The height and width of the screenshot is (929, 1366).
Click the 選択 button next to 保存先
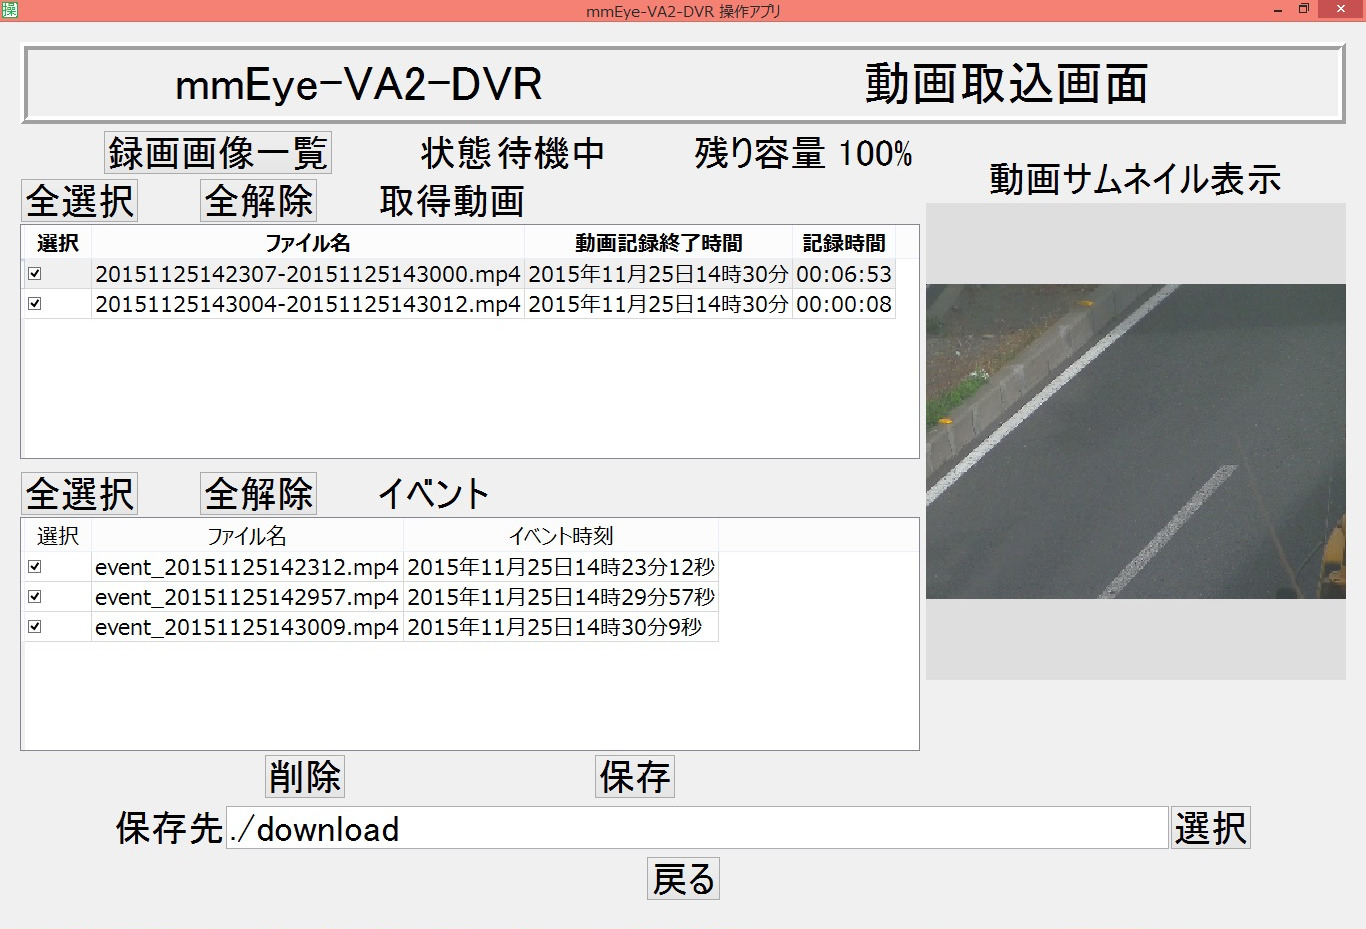coord(1210,828)
